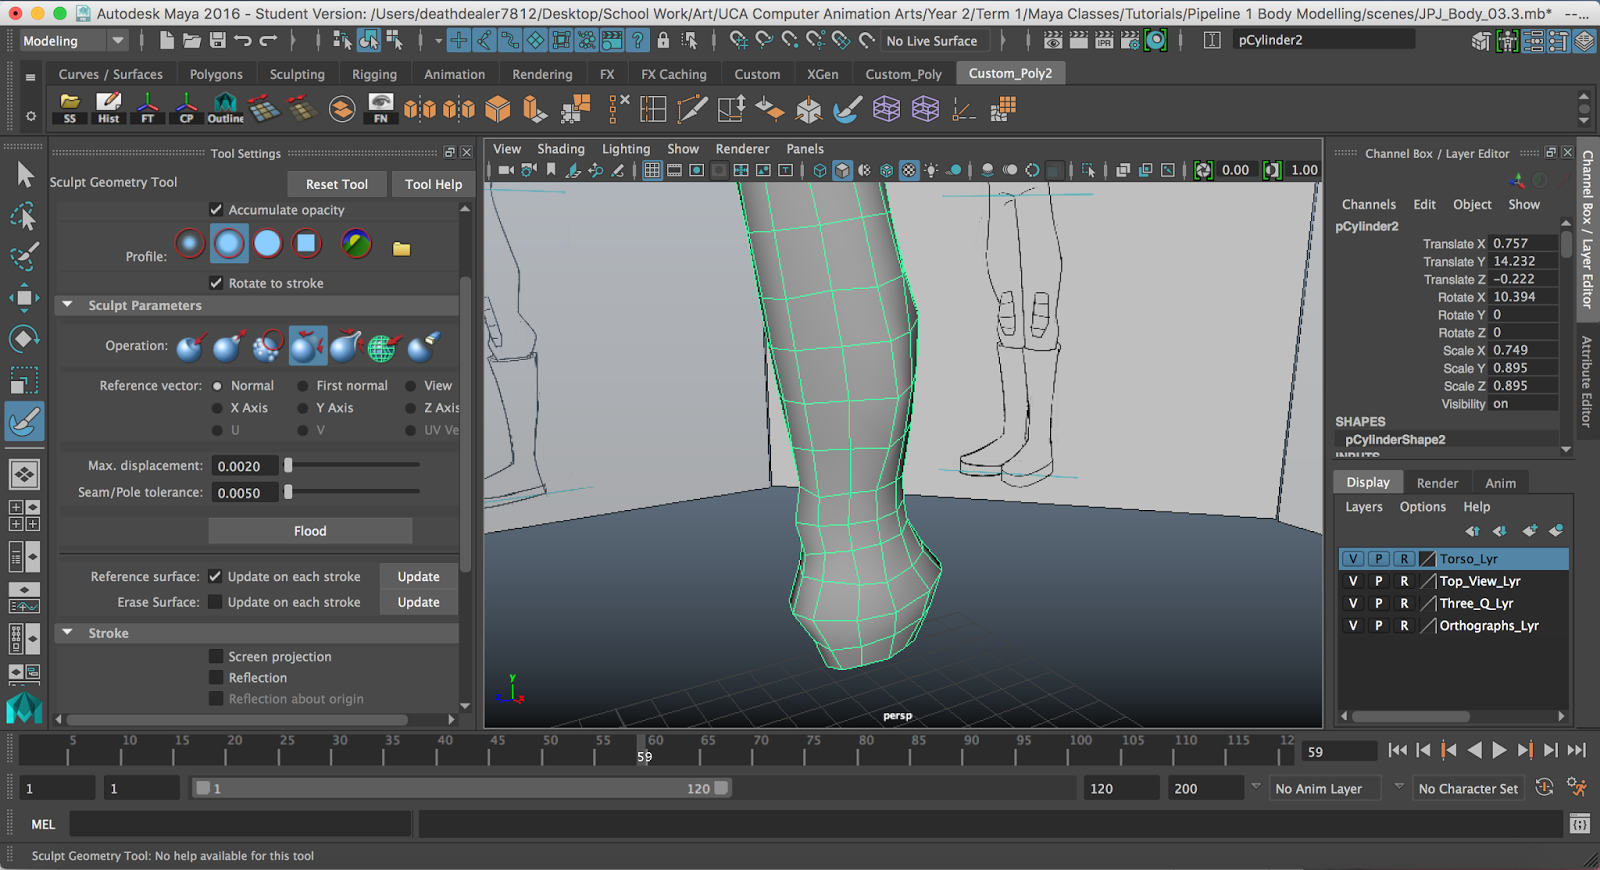Choose the square brush profile

(x=306, y=243)
